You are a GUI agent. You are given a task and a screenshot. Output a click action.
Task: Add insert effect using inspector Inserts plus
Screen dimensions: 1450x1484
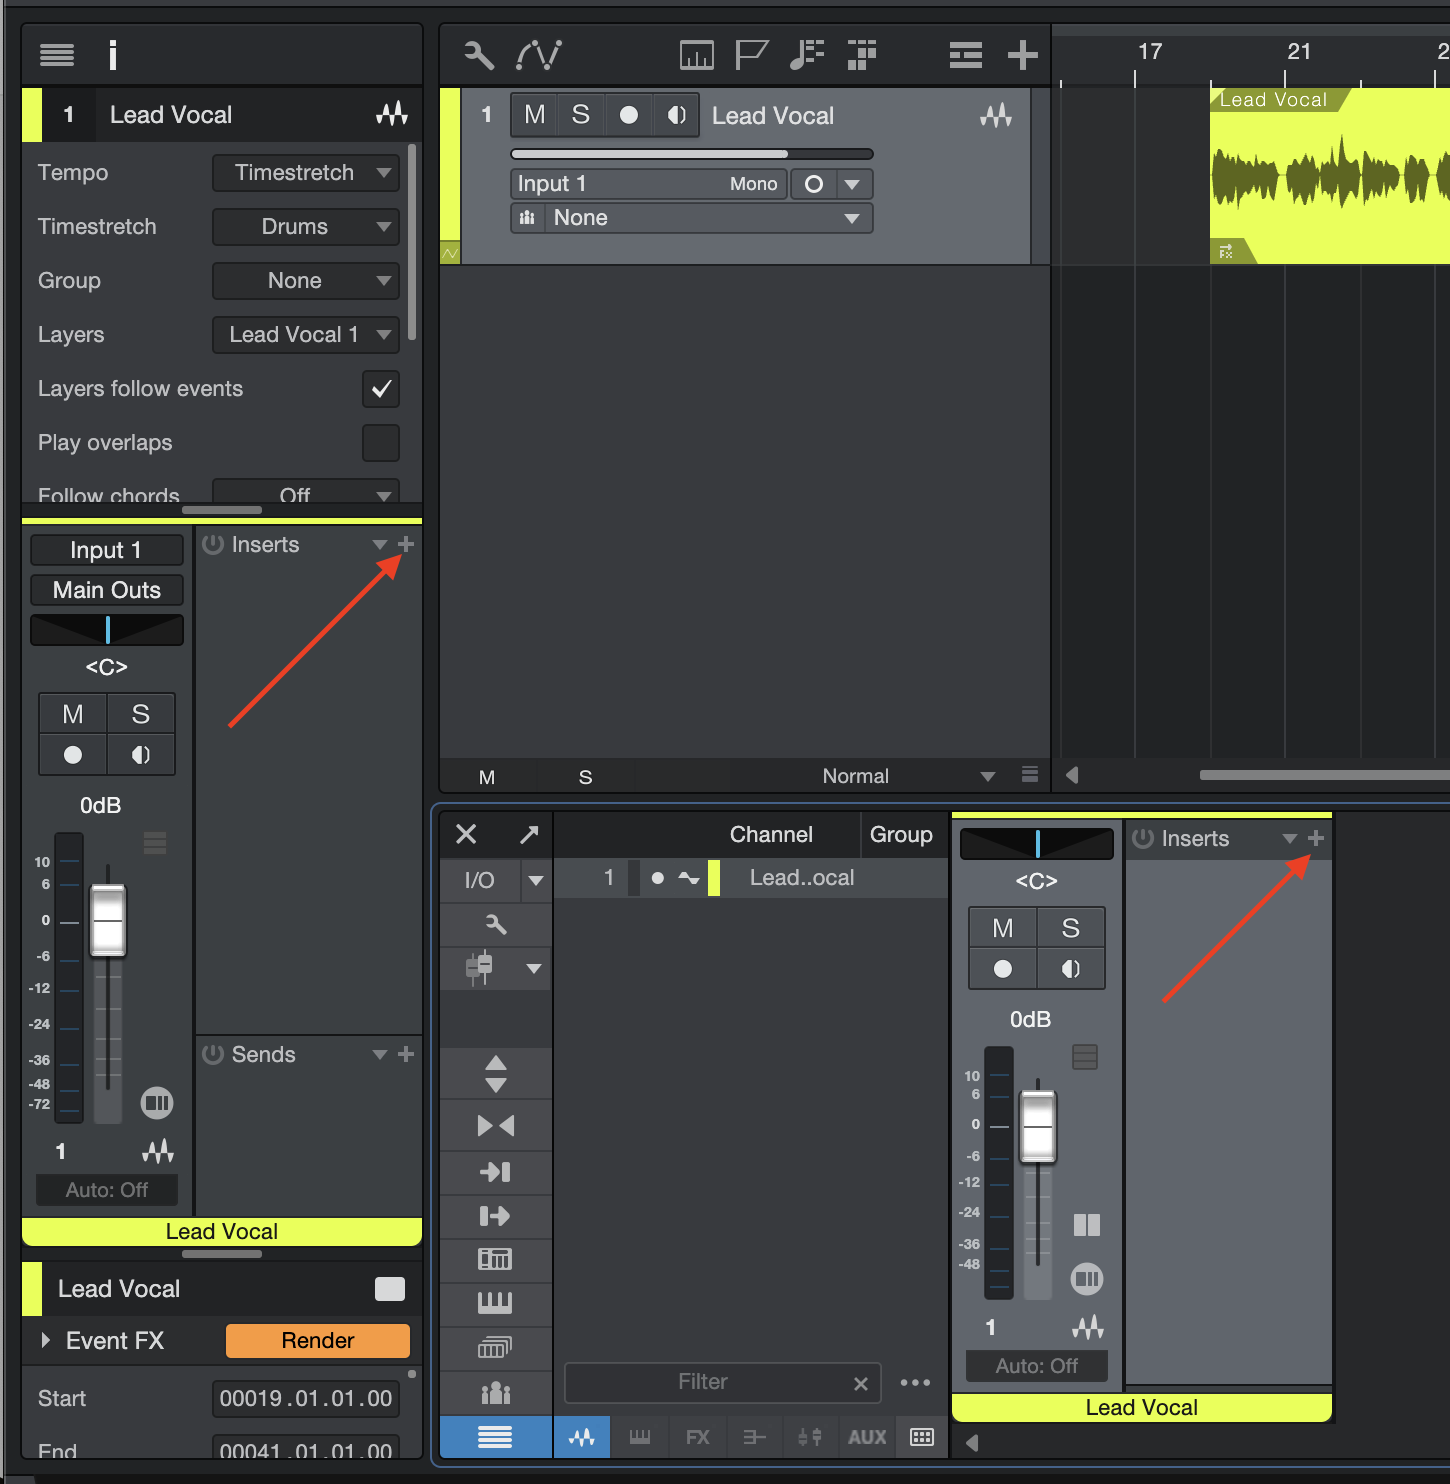pyautogui.click(x=406, y=545)
